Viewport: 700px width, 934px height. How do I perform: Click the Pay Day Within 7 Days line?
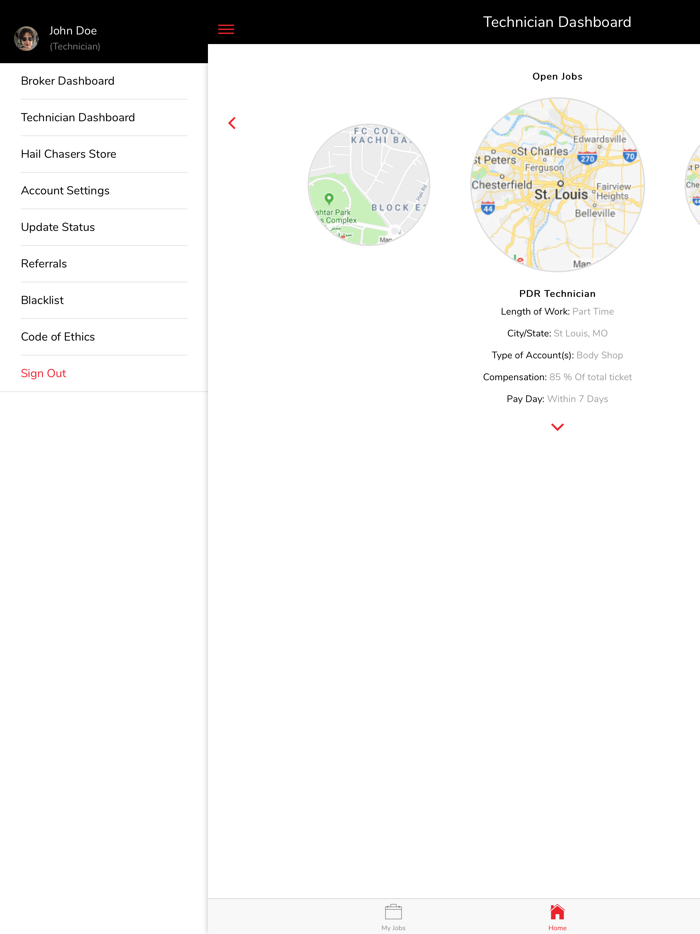(557, 399)
